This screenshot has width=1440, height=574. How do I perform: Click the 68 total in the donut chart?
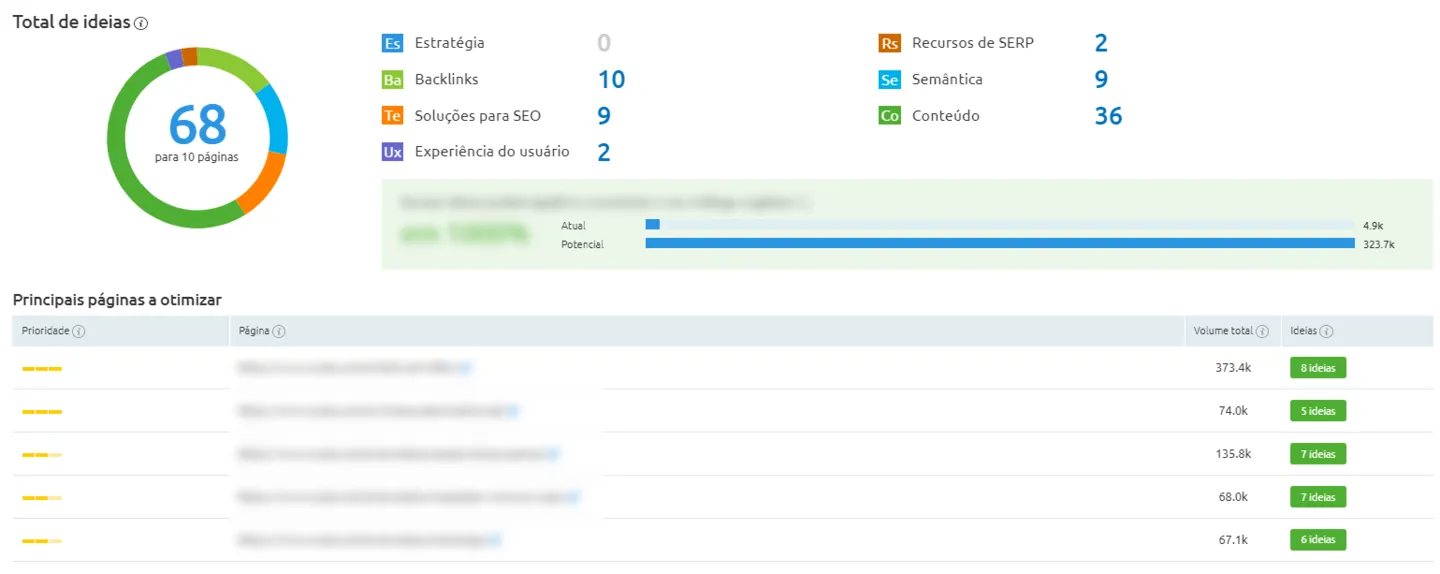tap(197, 125)
